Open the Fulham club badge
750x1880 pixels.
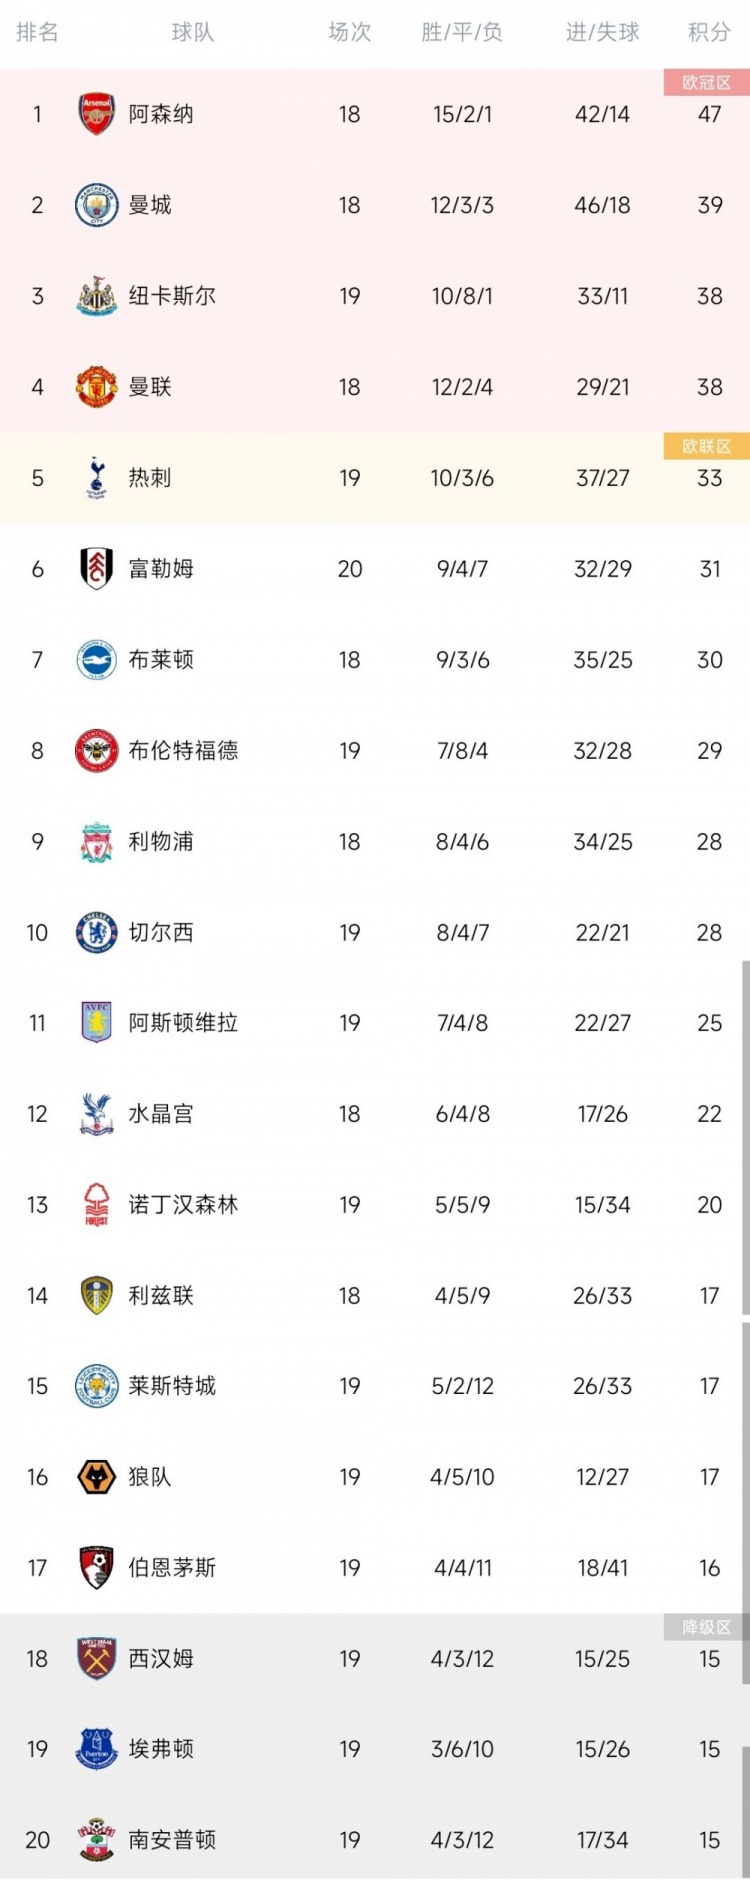point(97,569)
